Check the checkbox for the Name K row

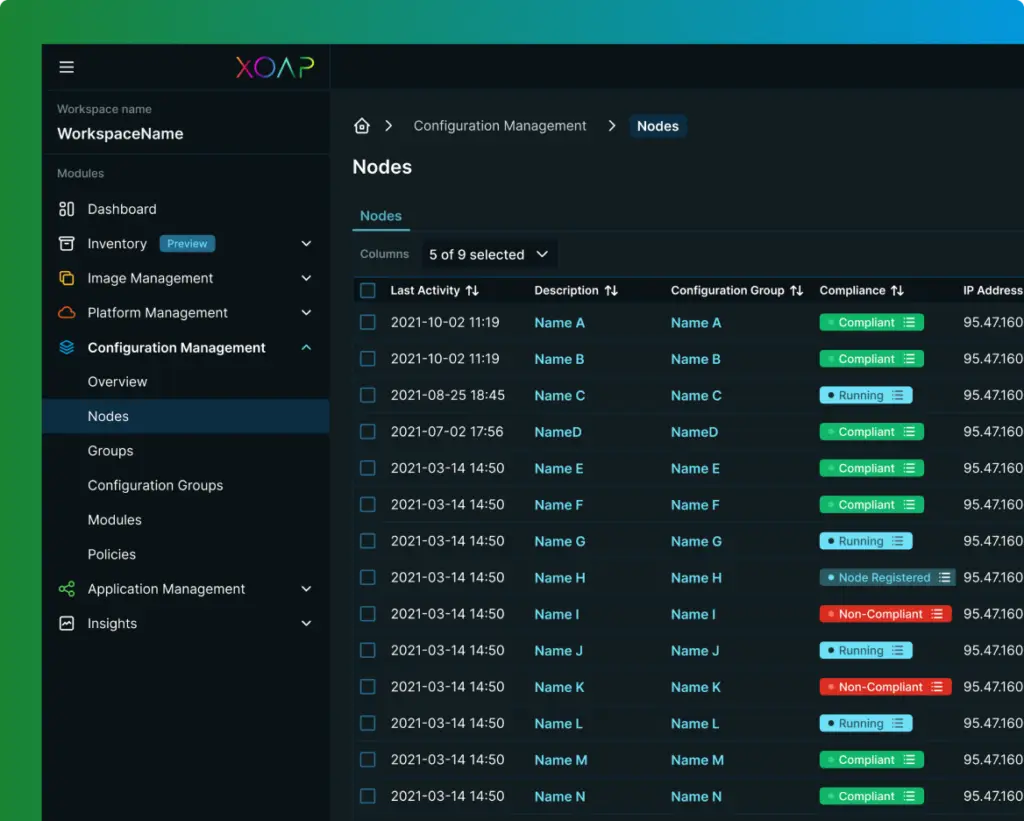pyautogui.click(x=367, y=687)
